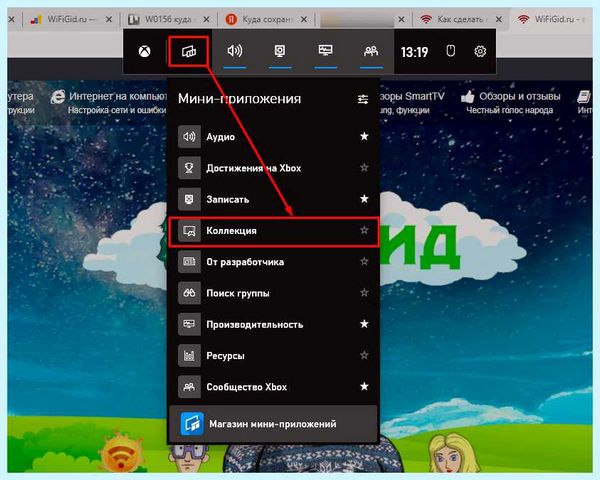This screenshot has width=600, height=480.
Task: Open Магазин мини-приложений
Action: [x=273, y=424]
